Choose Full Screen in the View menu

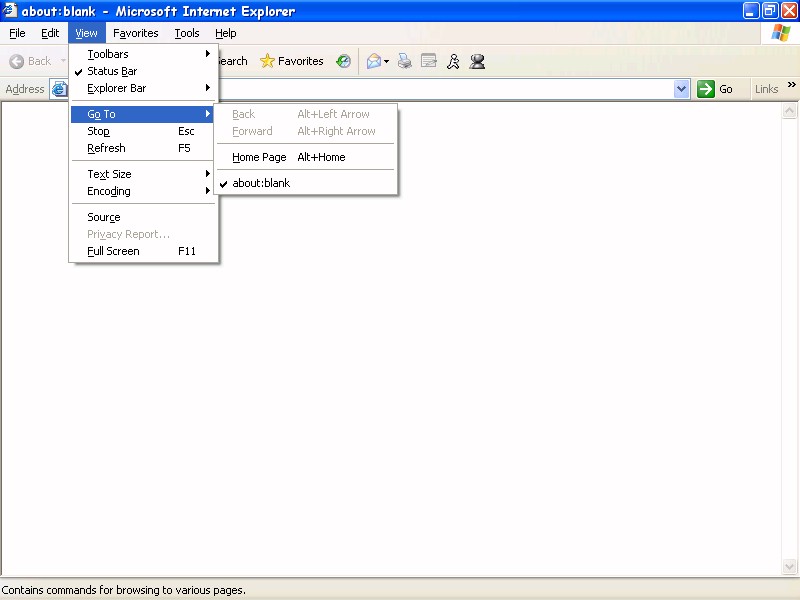[144, 252]
